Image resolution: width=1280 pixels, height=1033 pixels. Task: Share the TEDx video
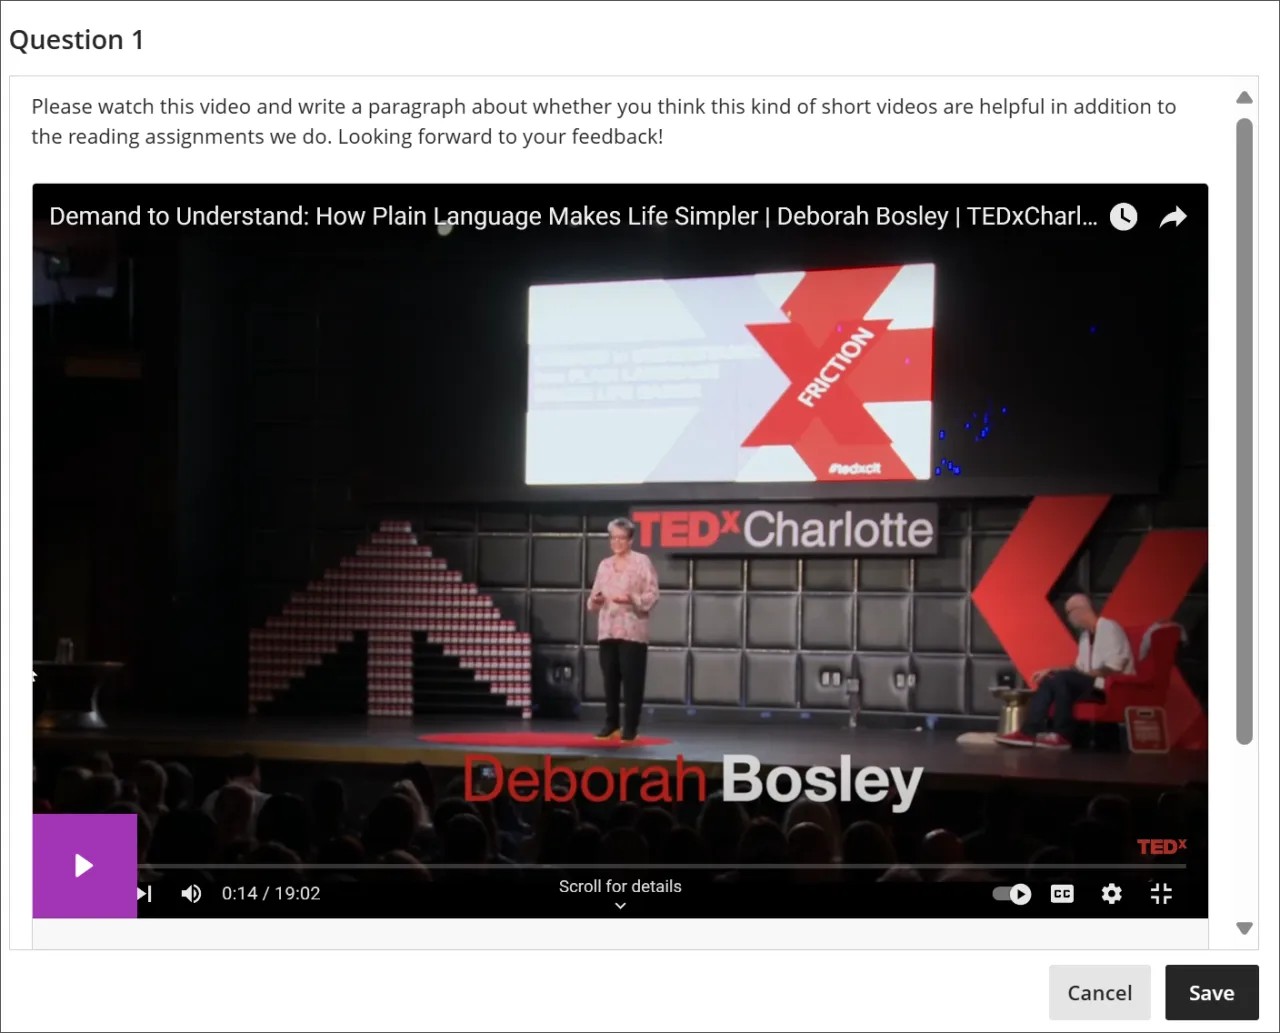pyautogui.click(x=1172, y=216)
